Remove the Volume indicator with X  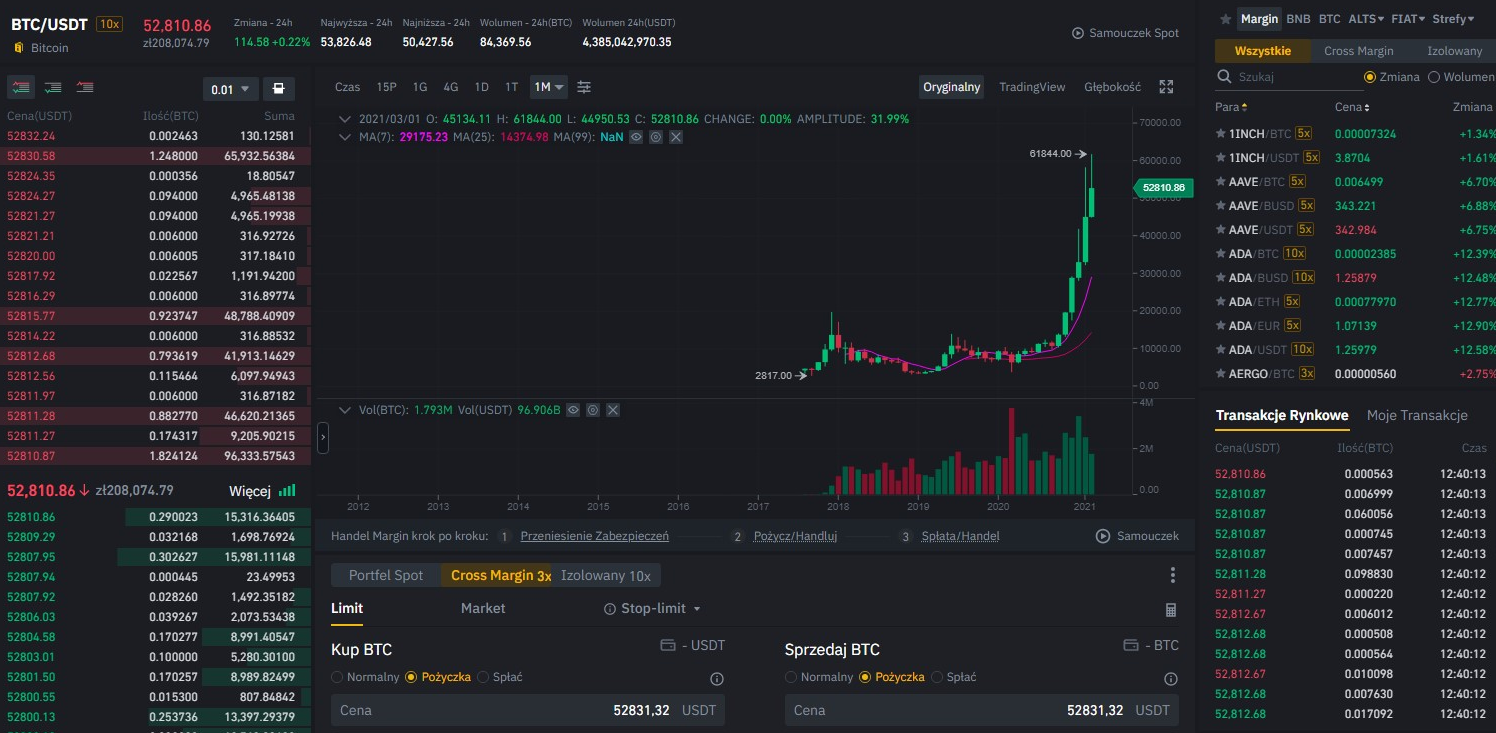(x=613, y=410)
